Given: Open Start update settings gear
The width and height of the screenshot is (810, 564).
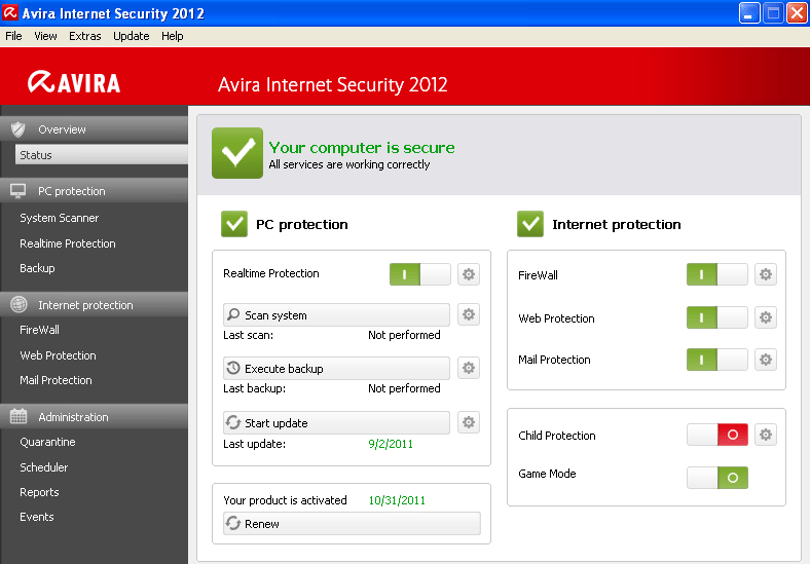Looking at the screenshot, I should click(468, 422).
